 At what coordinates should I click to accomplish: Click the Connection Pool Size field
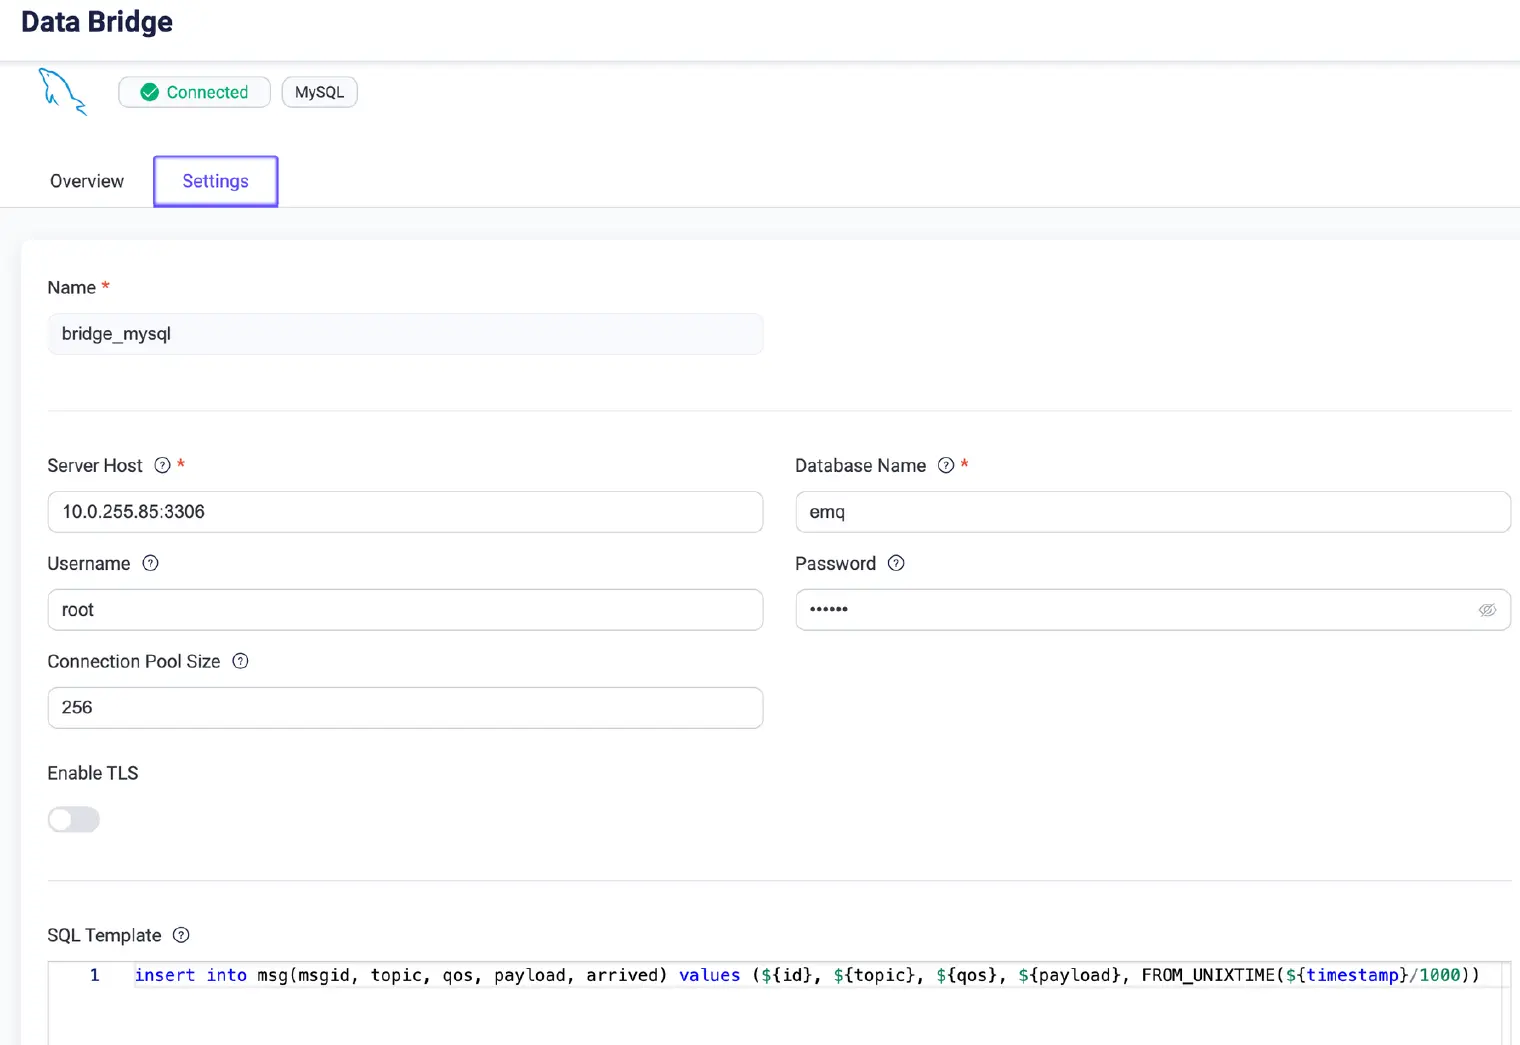(x=405, y=708)
